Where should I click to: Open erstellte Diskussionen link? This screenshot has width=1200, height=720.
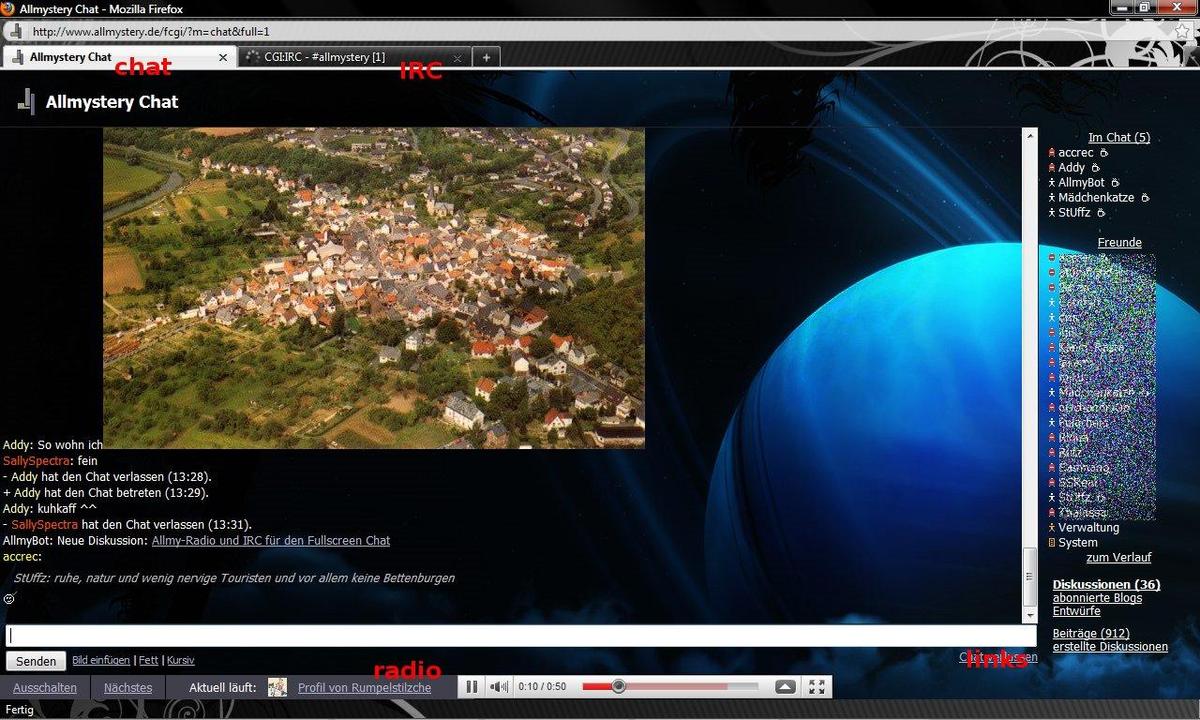[1110, 647]
